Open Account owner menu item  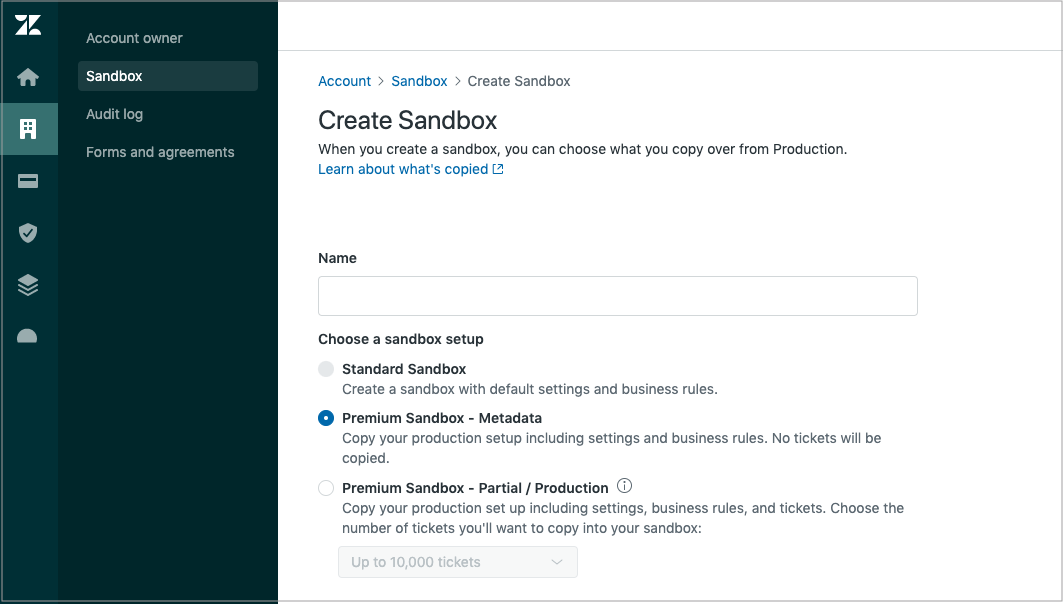pos(134,38)
